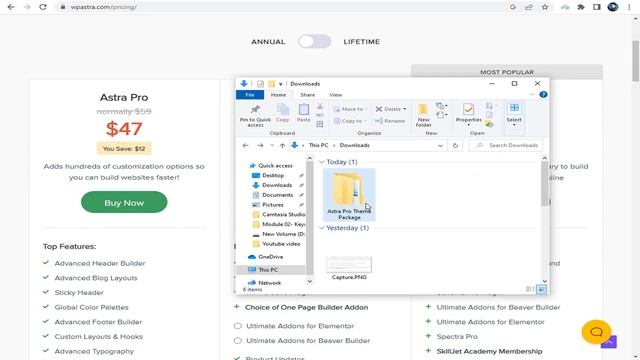Open recent locations dropdown arrow

(x=272, y=145)
